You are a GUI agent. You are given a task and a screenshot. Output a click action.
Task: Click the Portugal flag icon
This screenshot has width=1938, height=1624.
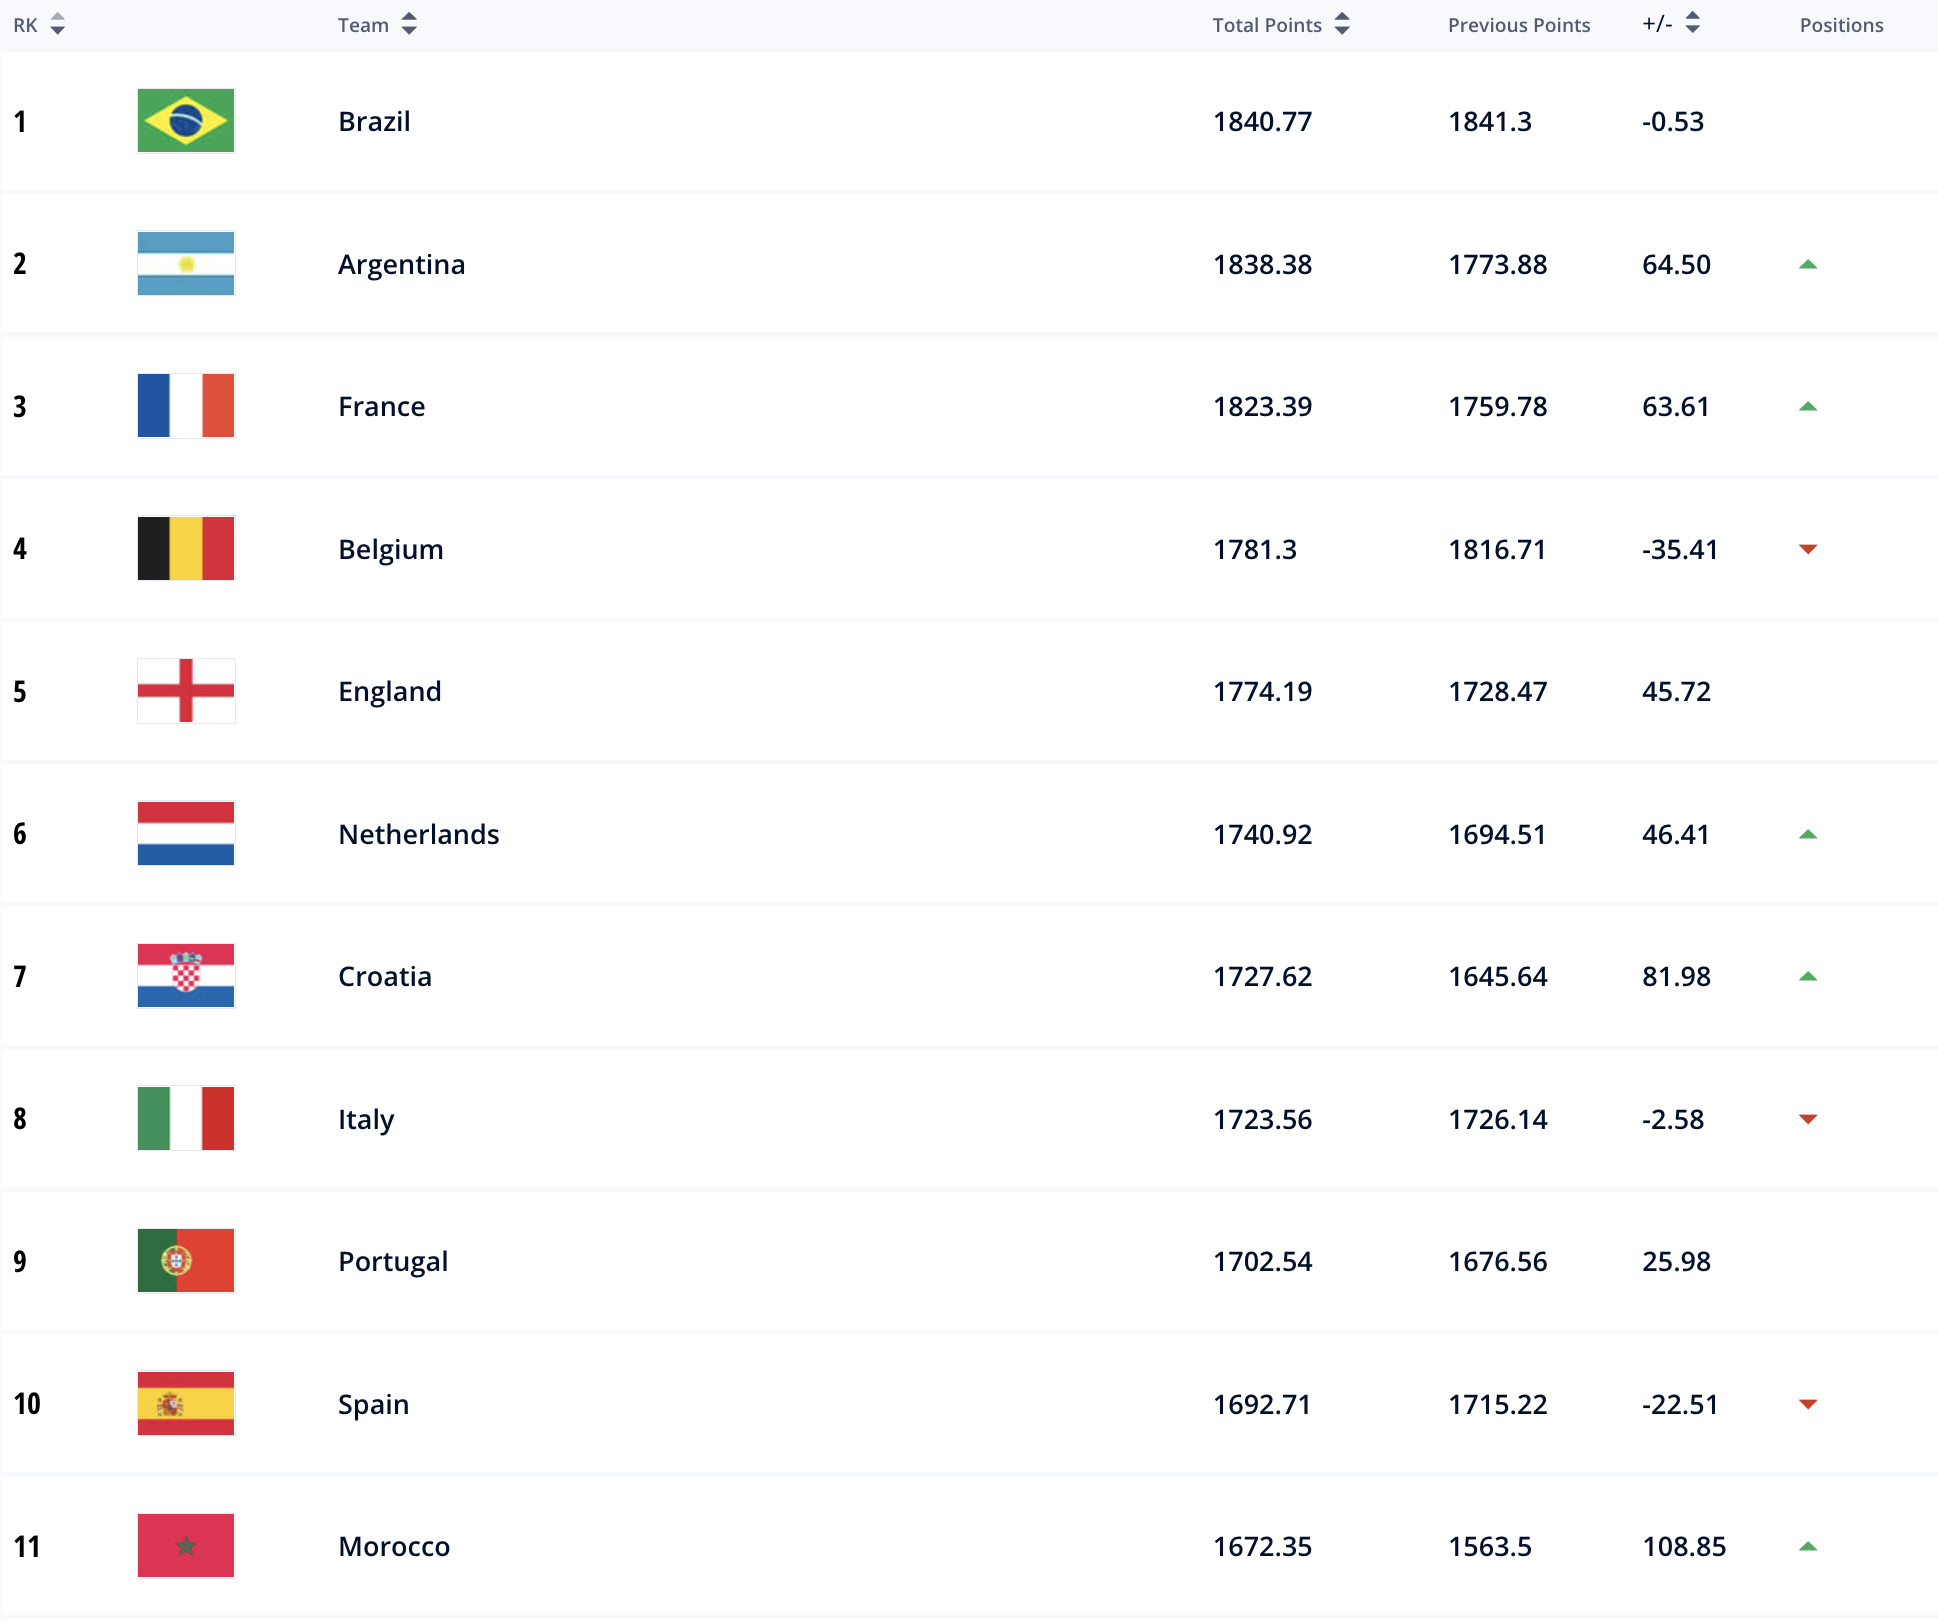tap(186, 1261)
